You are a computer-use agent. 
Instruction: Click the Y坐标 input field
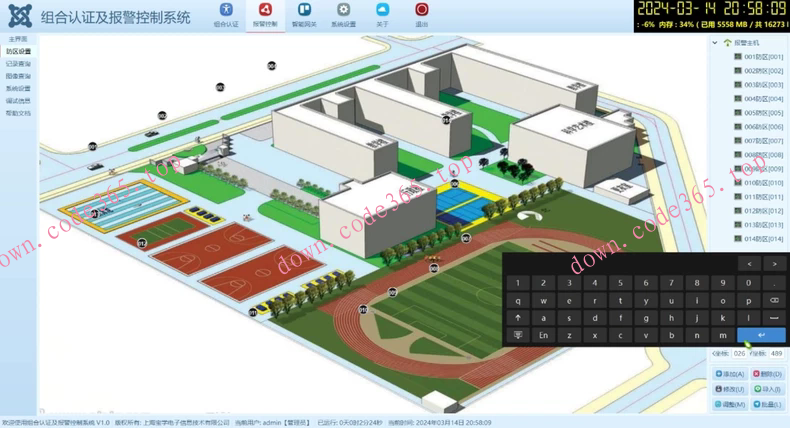pyautogui.click(x=776, y=353)
